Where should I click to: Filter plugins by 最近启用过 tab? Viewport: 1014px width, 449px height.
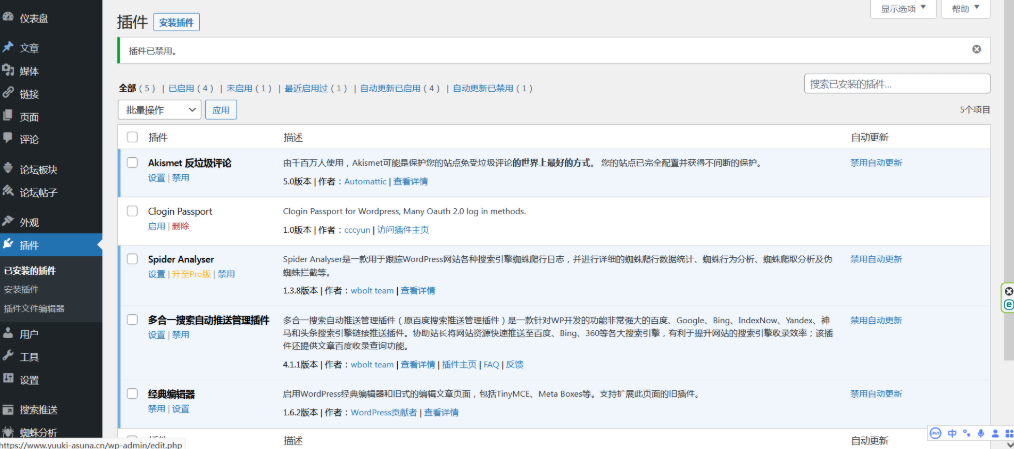(x=306, y=88)
